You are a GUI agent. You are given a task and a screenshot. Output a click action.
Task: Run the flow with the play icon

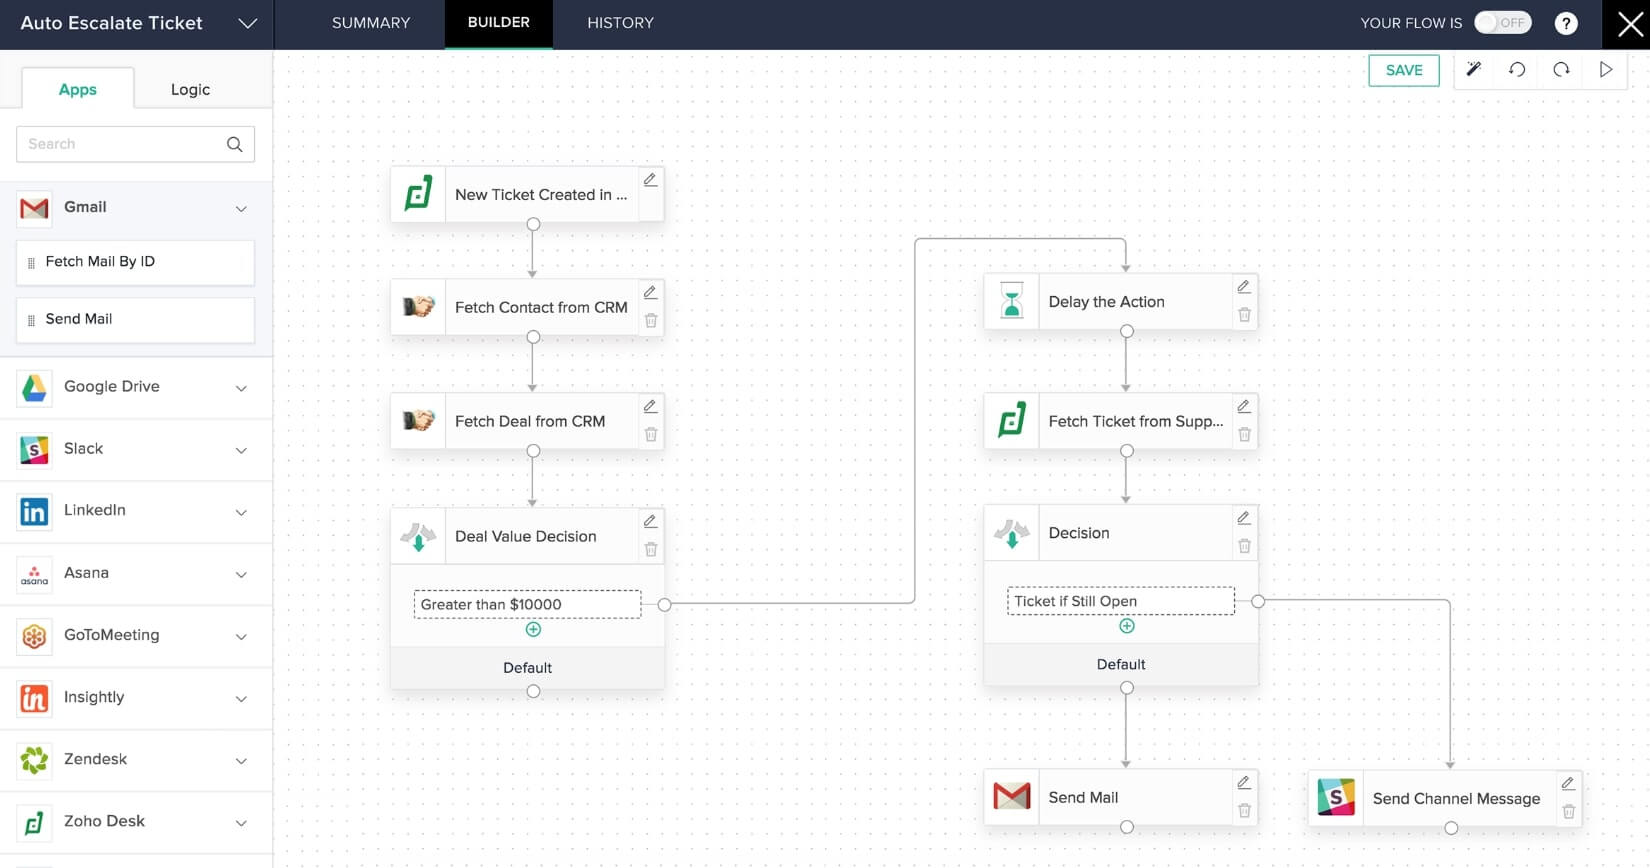click(x=1606, y=69)
